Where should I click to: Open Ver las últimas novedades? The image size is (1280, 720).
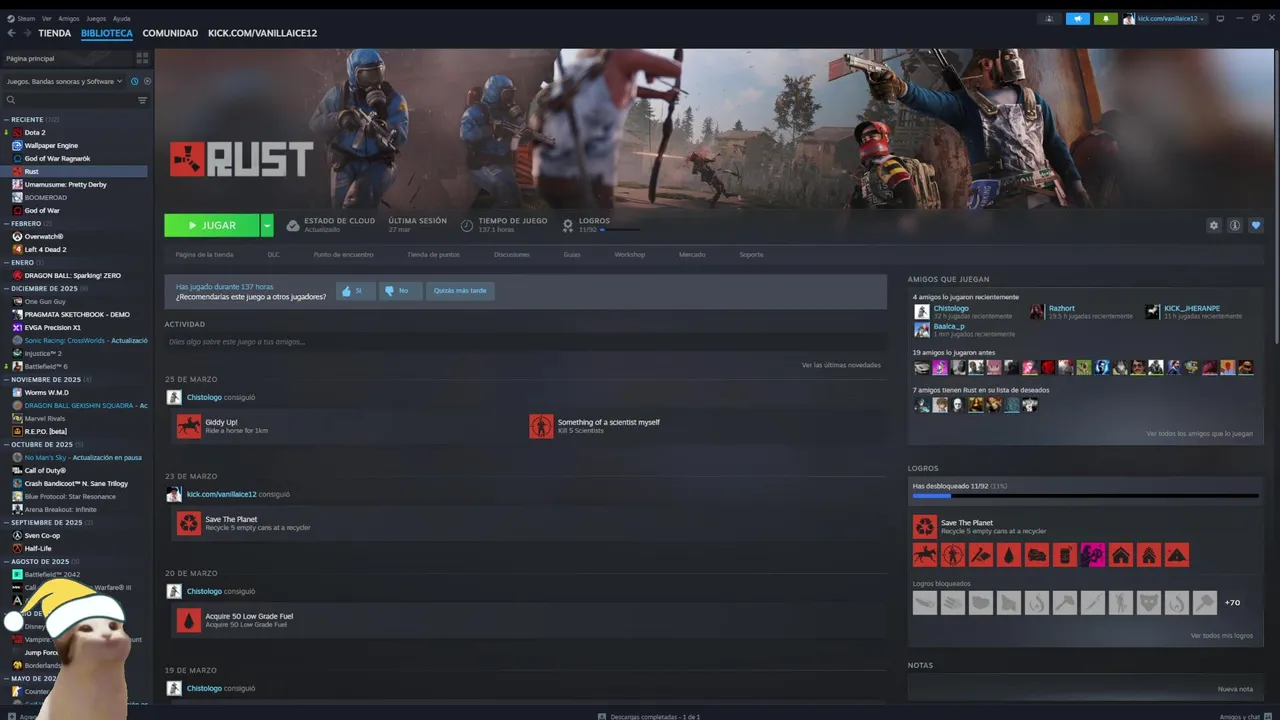[841, 365]
